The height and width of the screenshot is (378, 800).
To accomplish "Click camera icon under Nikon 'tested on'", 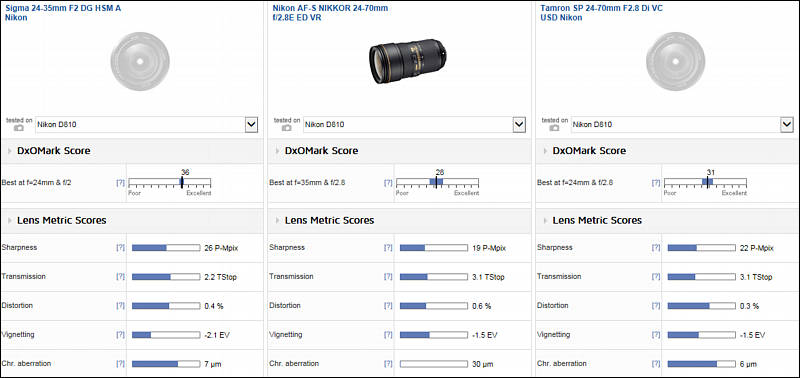I will coord(287,128).
